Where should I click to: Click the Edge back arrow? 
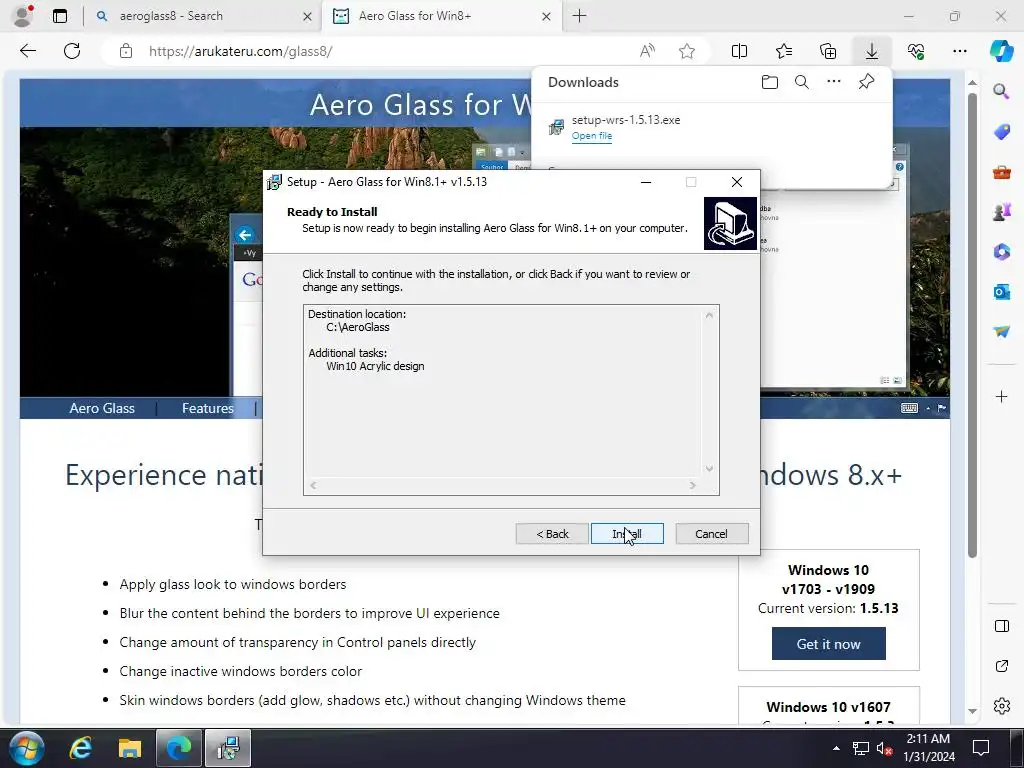27,51
